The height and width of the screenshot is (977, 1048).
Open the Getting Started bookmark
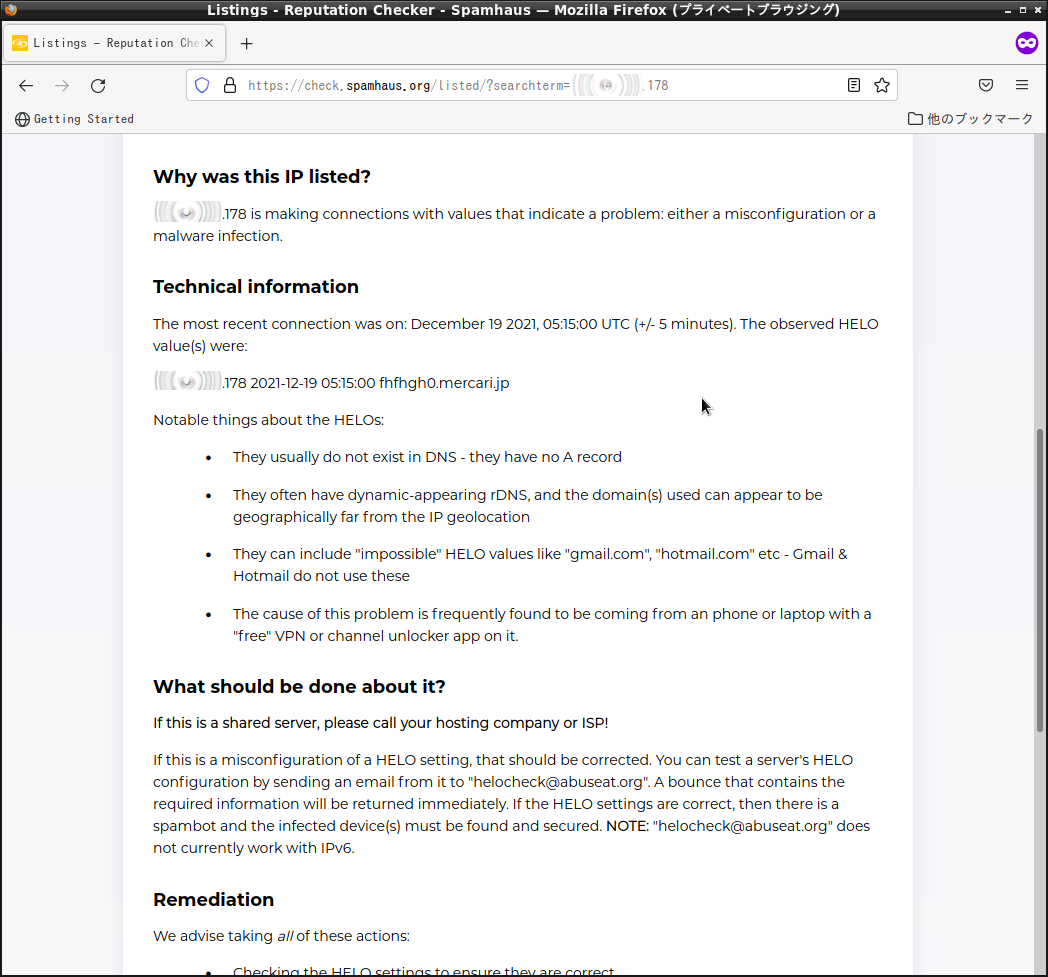(x=74, y=119)
